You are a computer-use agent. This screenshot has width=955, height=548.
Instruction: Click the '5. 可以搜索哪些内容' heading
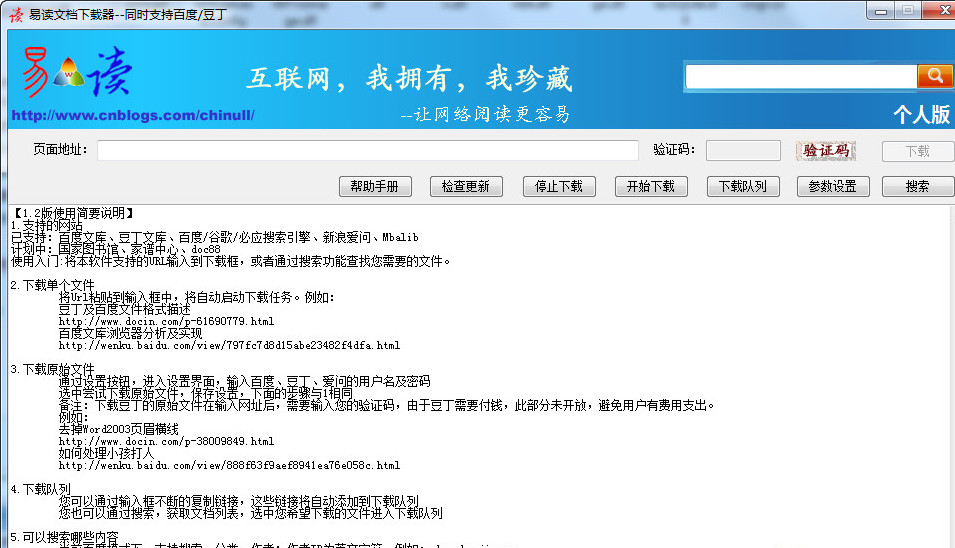tap(65, 537)
